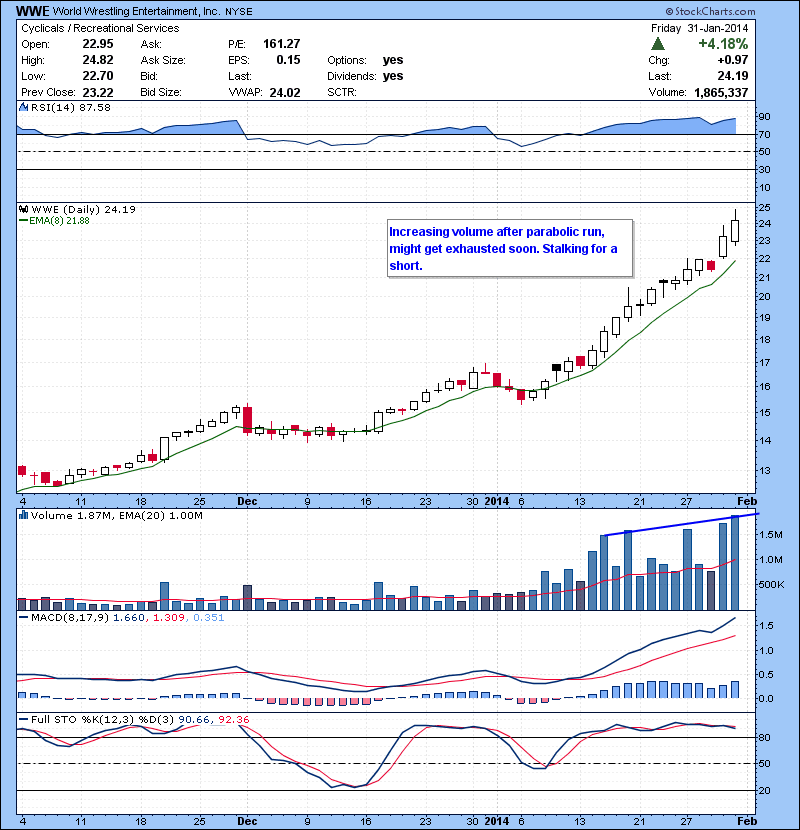This screenshot has height=830, width=800.
Task: Click the Bid Size label
Action: click(x=161, y=92)
